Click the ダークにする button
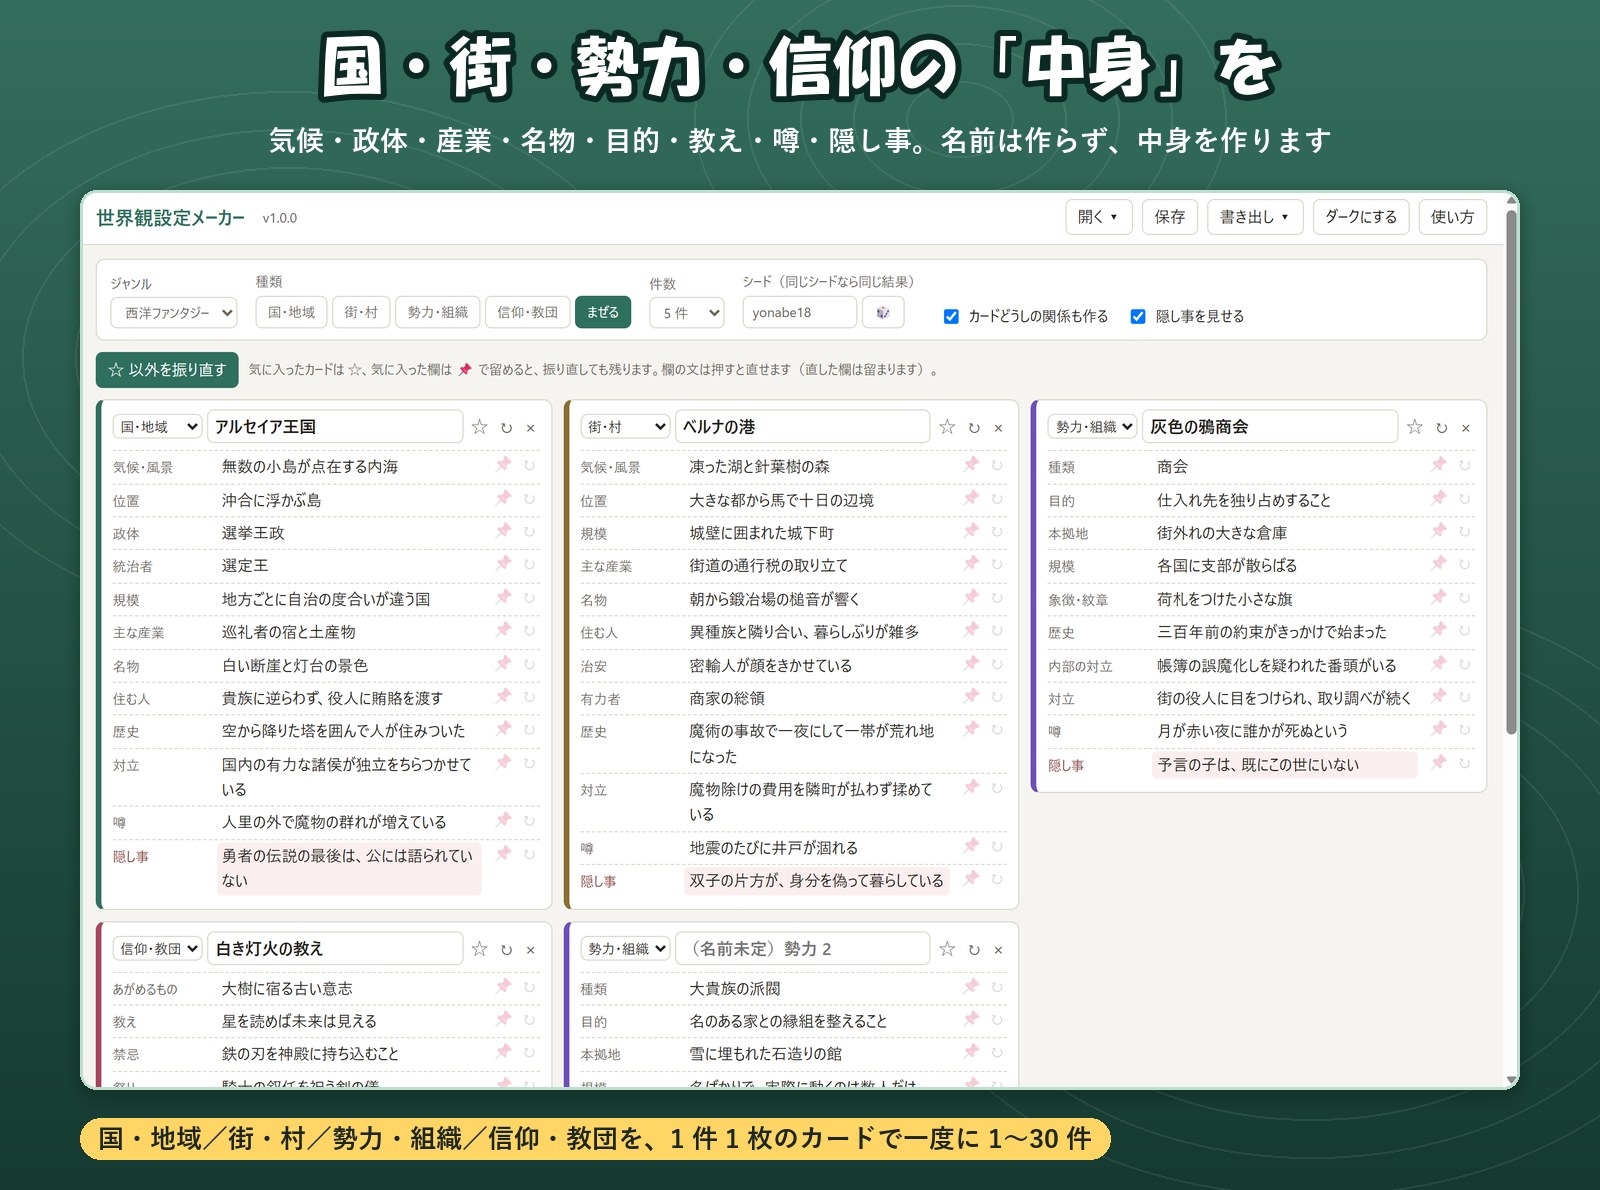1600x1190 pixels. 1361,217
